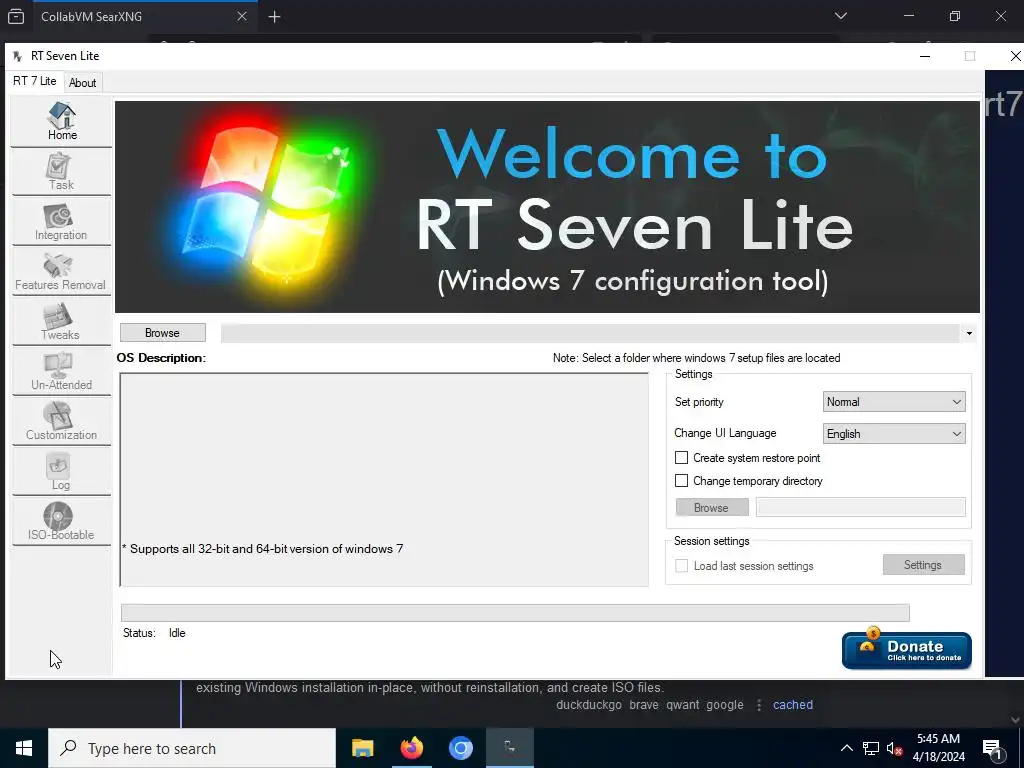The height and width of the screenshot is (768, 1024).
Task: Open the Features Removal section
Action: coord(61,272)
